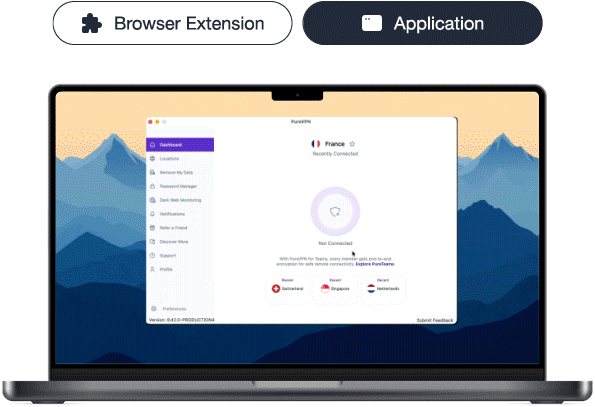Click the Dark Web Monitoring icon

(153, 200)
